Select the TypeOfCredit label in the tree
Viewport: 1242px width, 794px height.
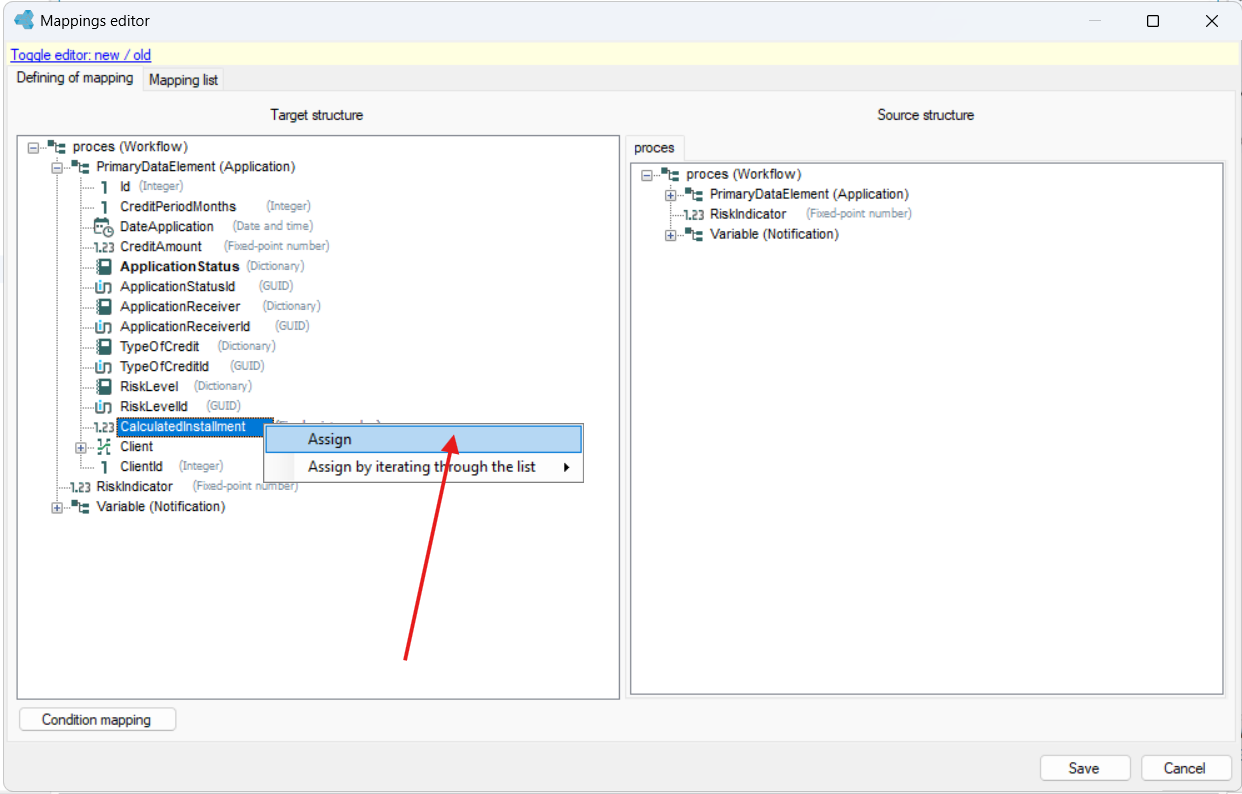pos(160,347)
